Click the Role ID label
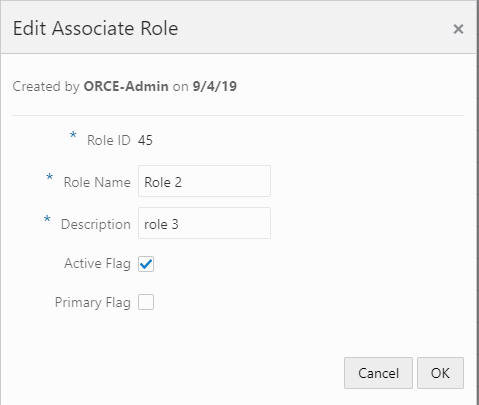 tap(109, 140)
